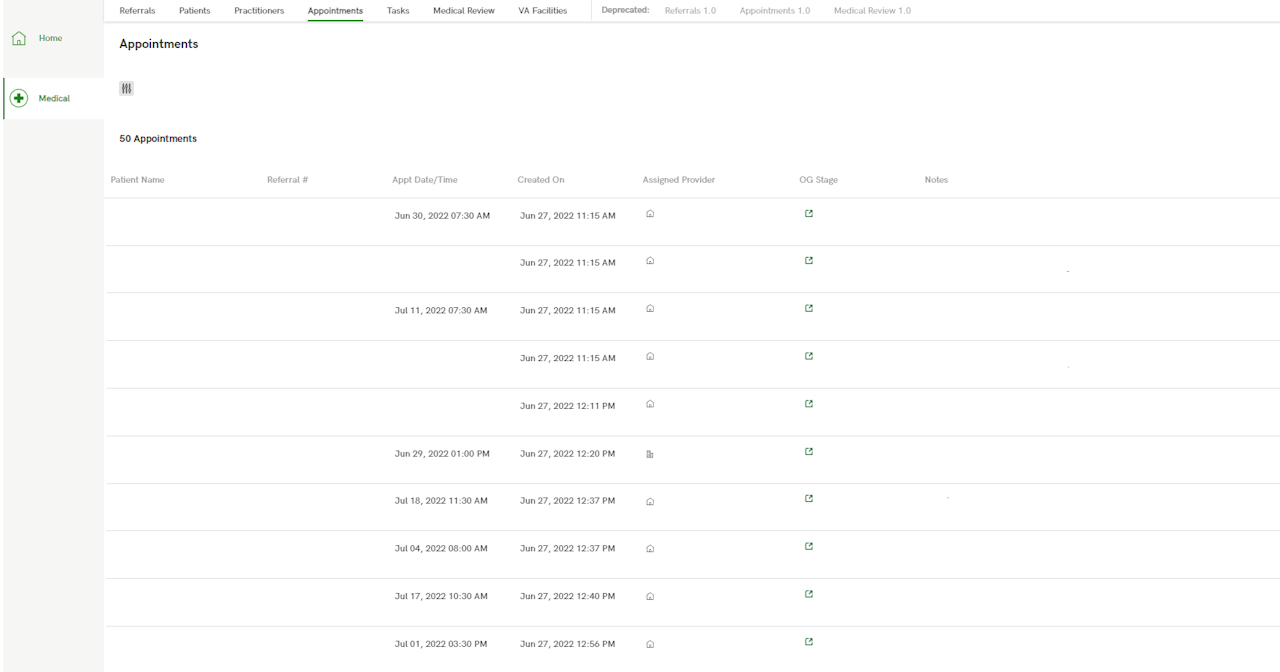The height and width of the screenshot is (672, 1280).
Task: Open external link for Jul 01 03:30 PM appointment
Action: pos(809,641)
